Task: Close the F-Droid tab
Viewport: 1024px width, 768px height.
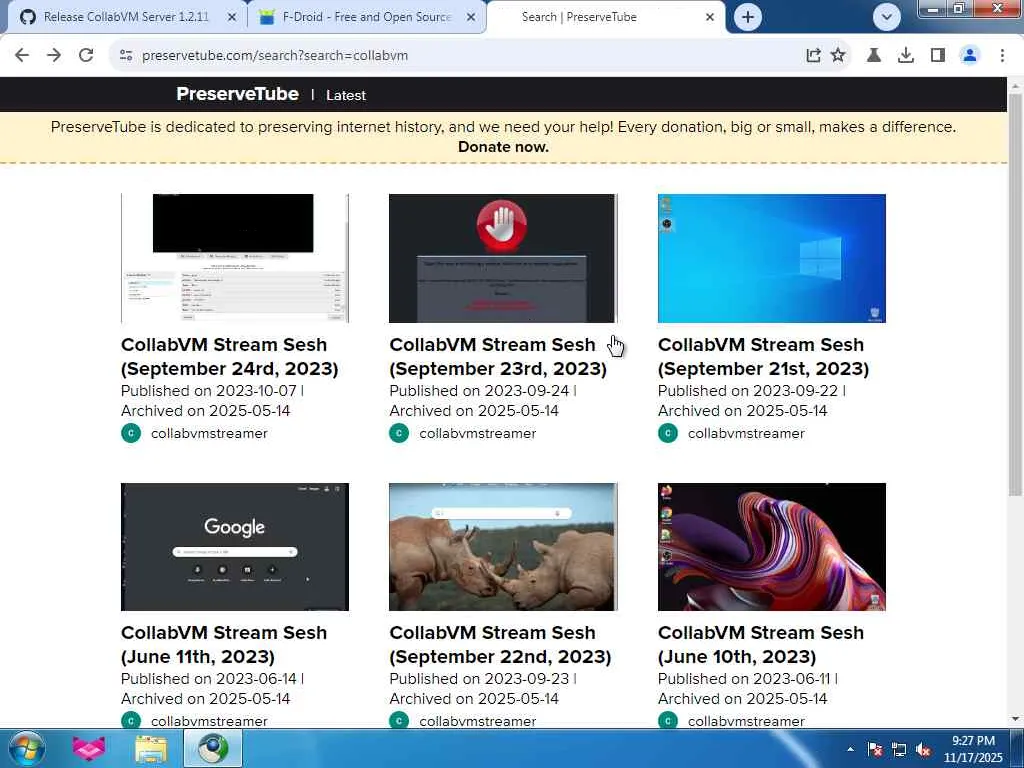Action: point(471,18)
